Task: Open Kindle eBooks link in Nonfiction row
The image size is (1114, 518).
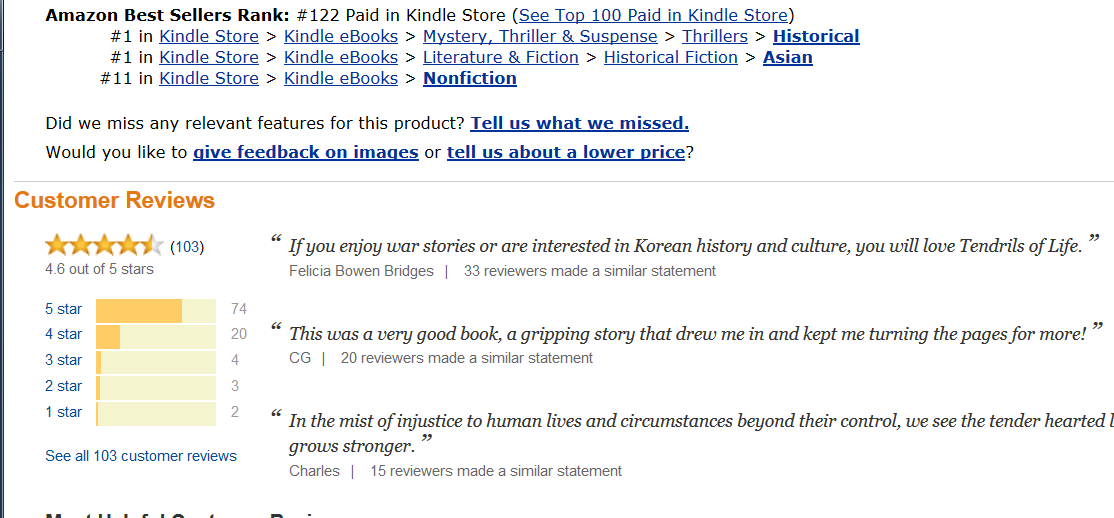Action: (341, 78)
